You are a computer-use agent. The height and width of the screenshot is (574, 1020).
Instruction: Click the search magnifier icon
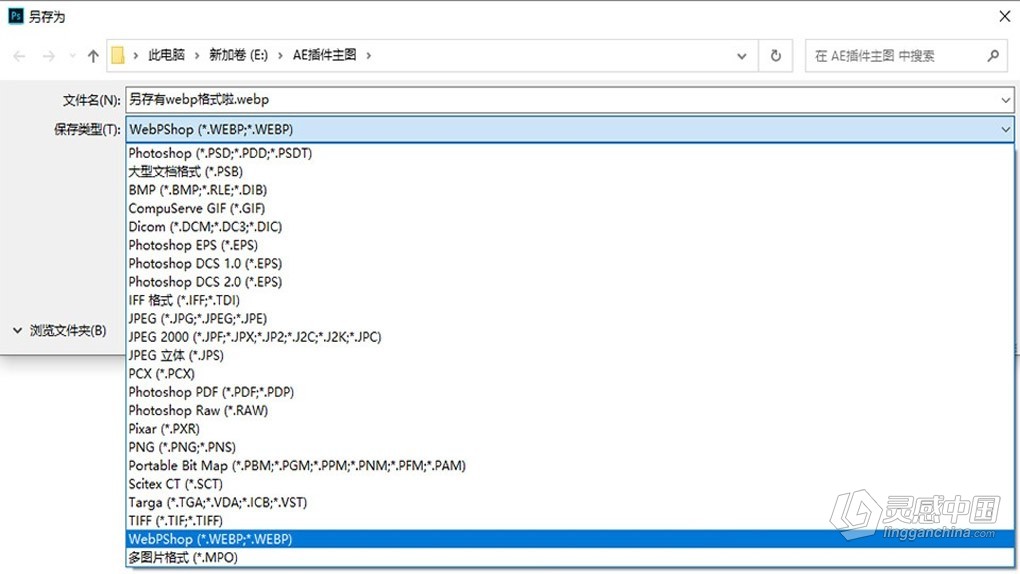pyautogui.click(x=993, y=56)
